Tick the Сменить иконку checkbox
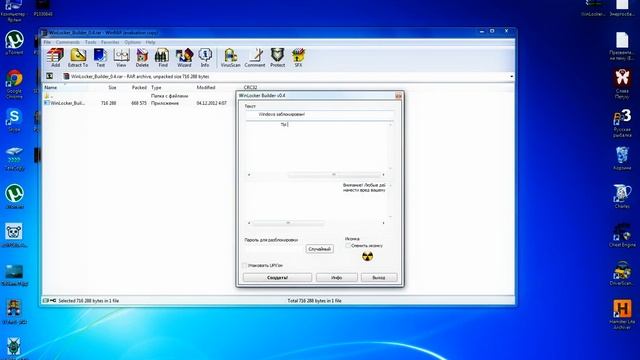Screen dimensions: 640x360 pos(348,246)
